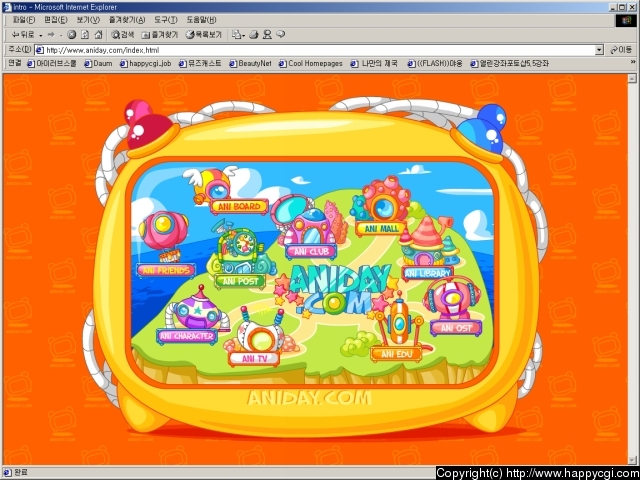The image size is (640, 480).
Task: Open the BeautyNet links bar shortcut
Action: (x=250, y=64)
